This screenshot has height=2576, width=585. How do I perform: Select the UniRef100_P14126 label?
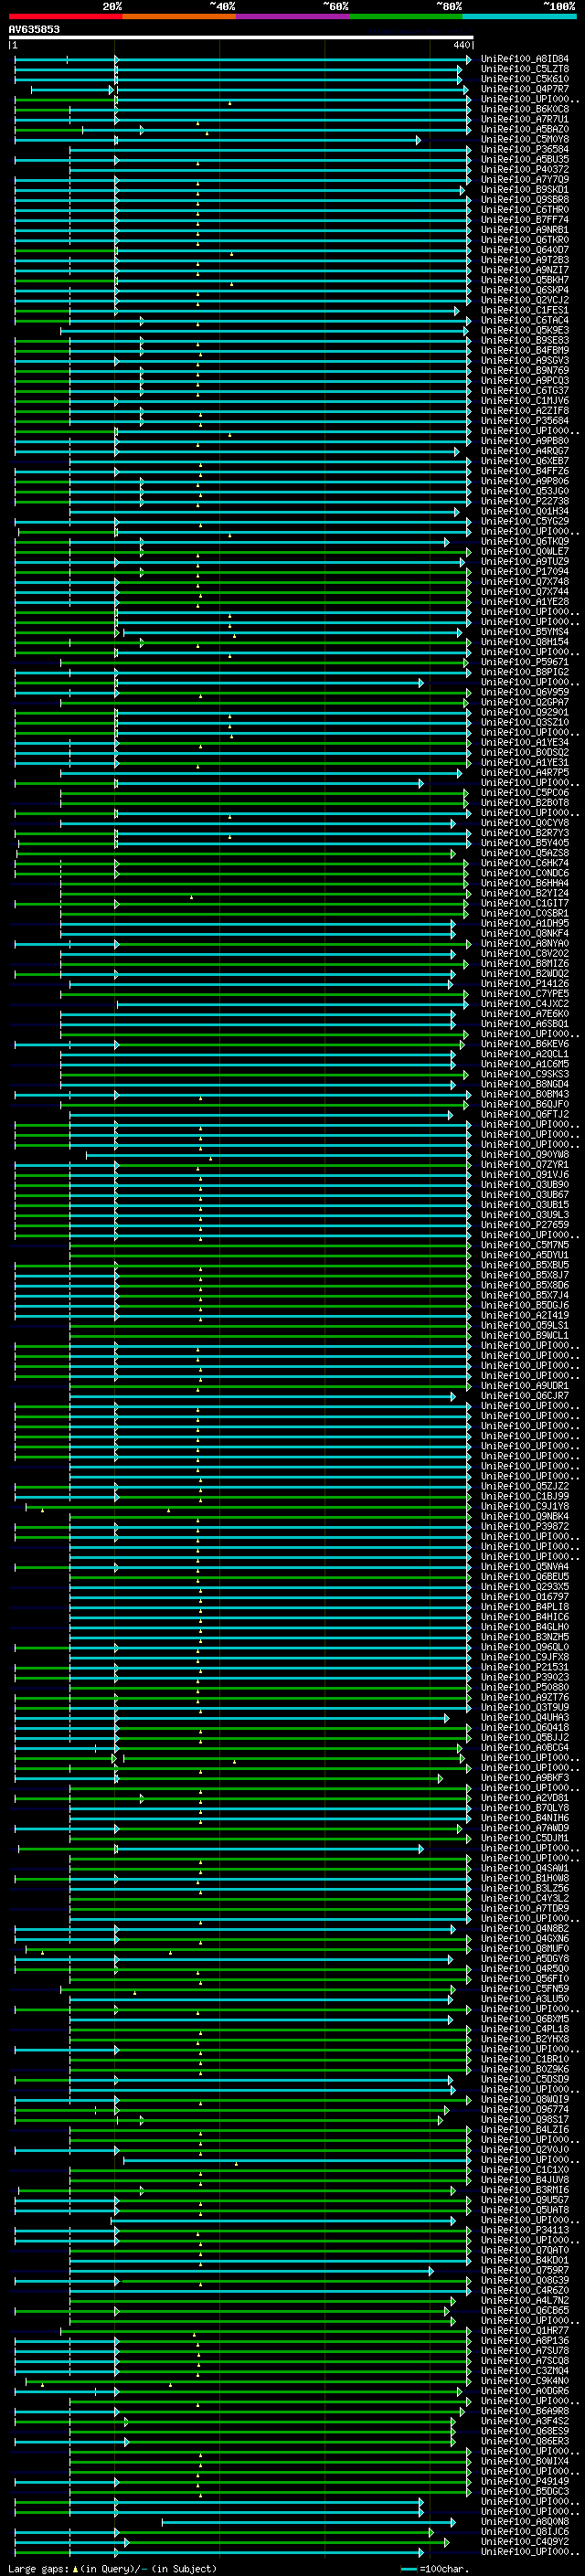(x=525, y=983)
